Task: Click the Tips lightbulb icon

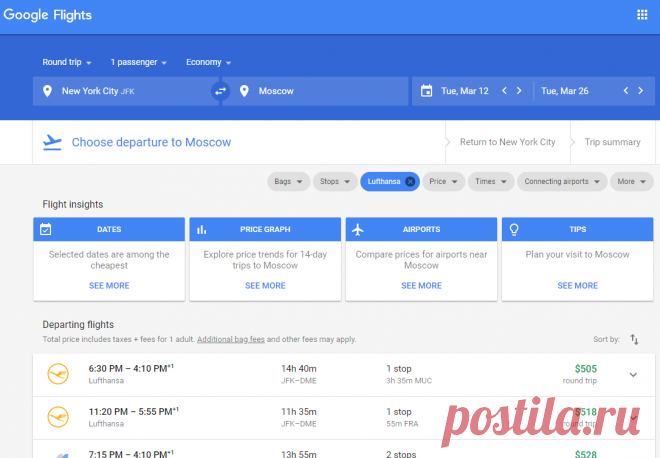Action: point(514,229)
